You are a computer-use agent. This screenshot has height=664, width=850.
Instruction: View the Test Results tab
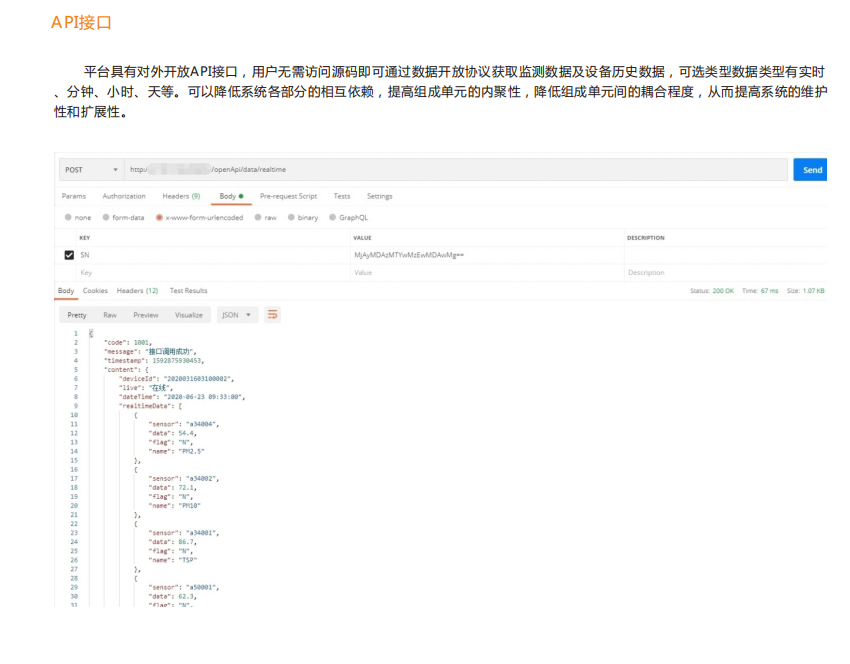point(188,291)
